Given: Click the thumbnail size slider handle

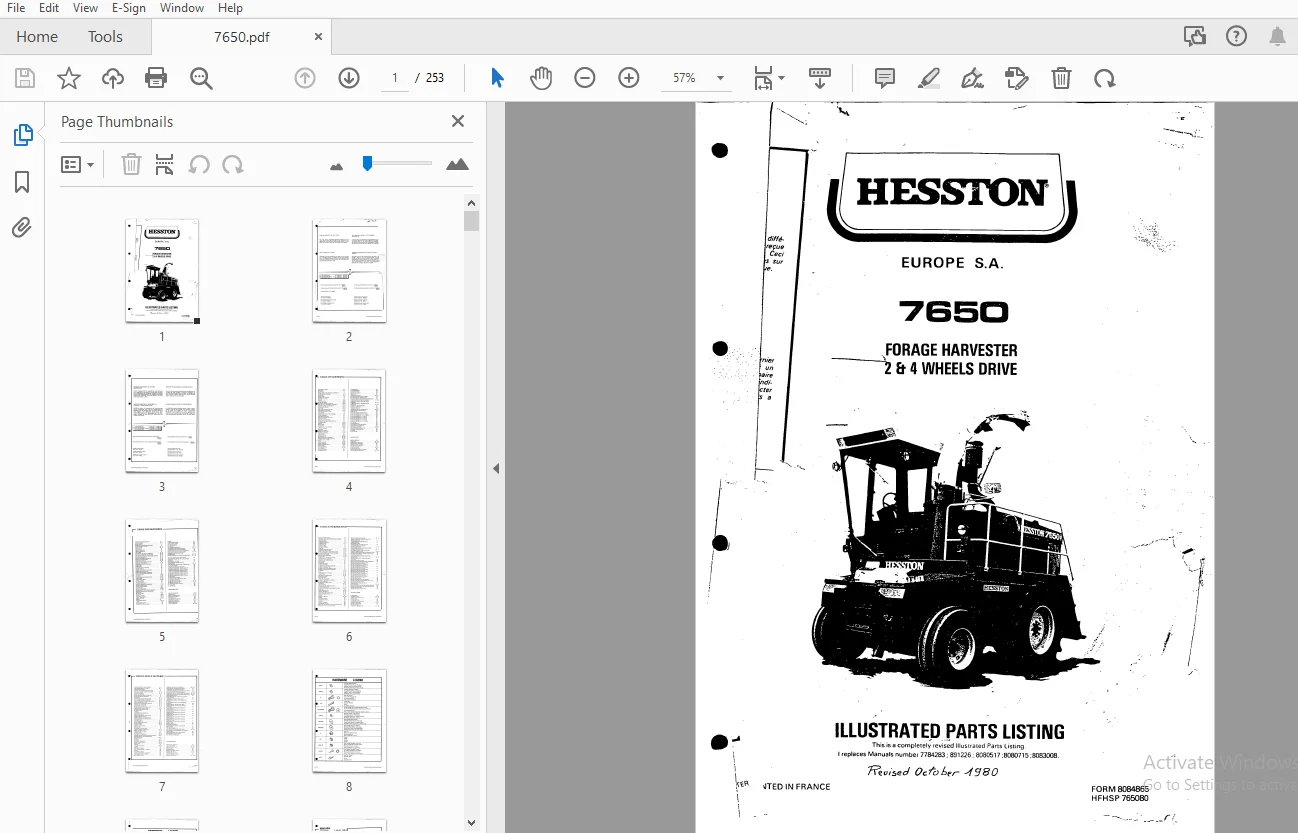Looking at the screenshot, I should 368,163.
